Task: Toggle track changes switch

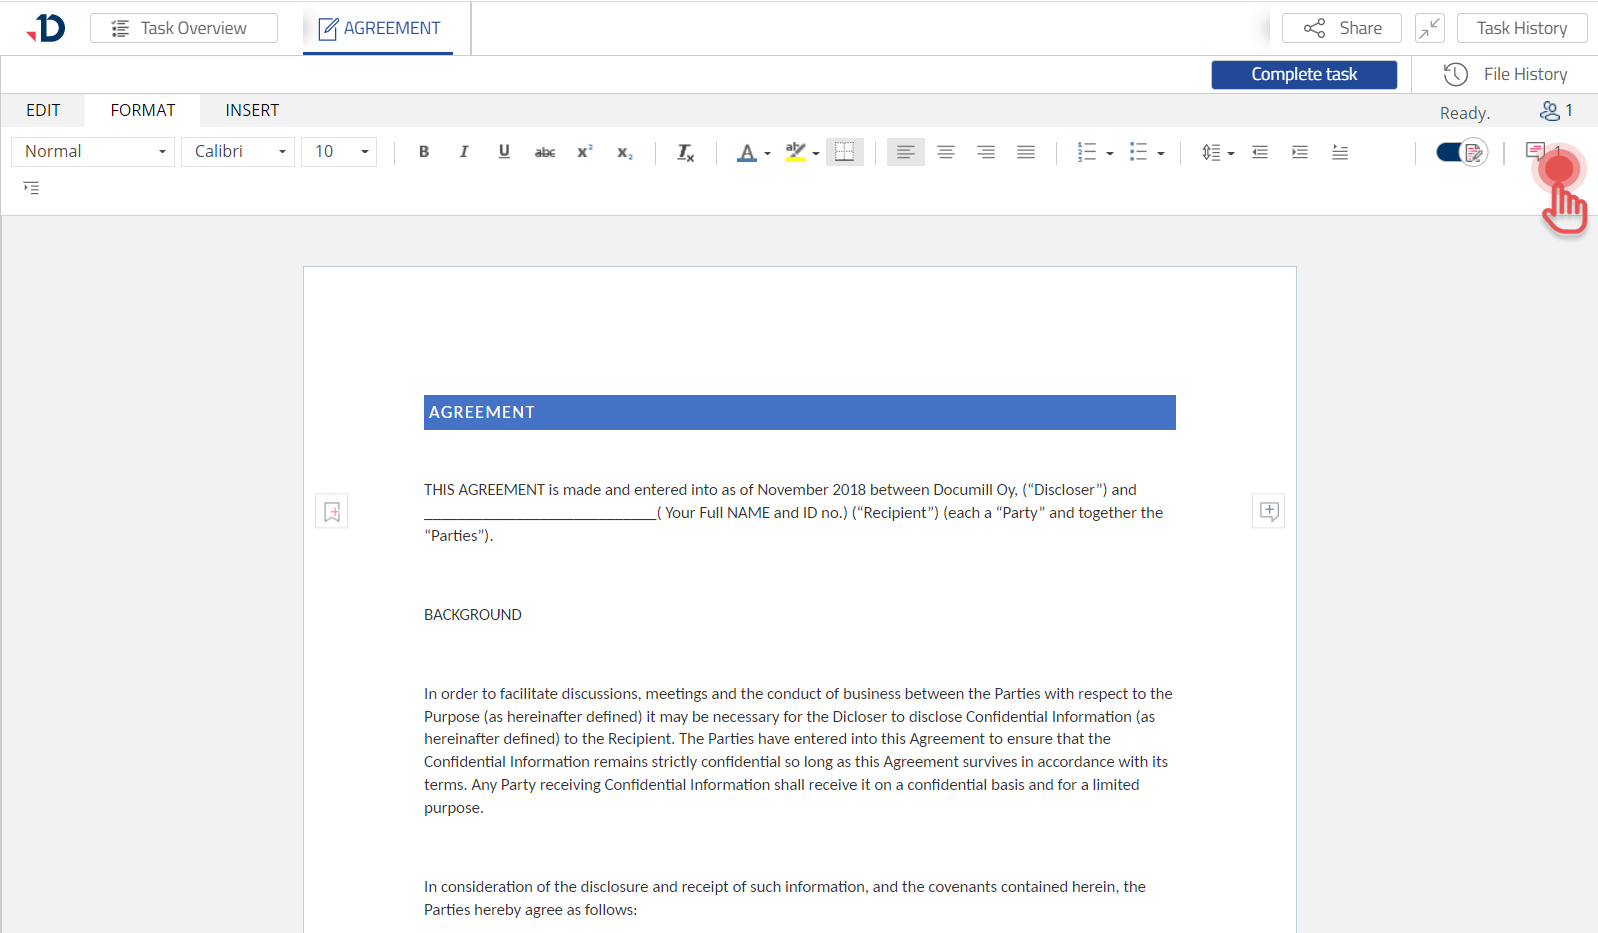Action: [x=1461, y=152]
